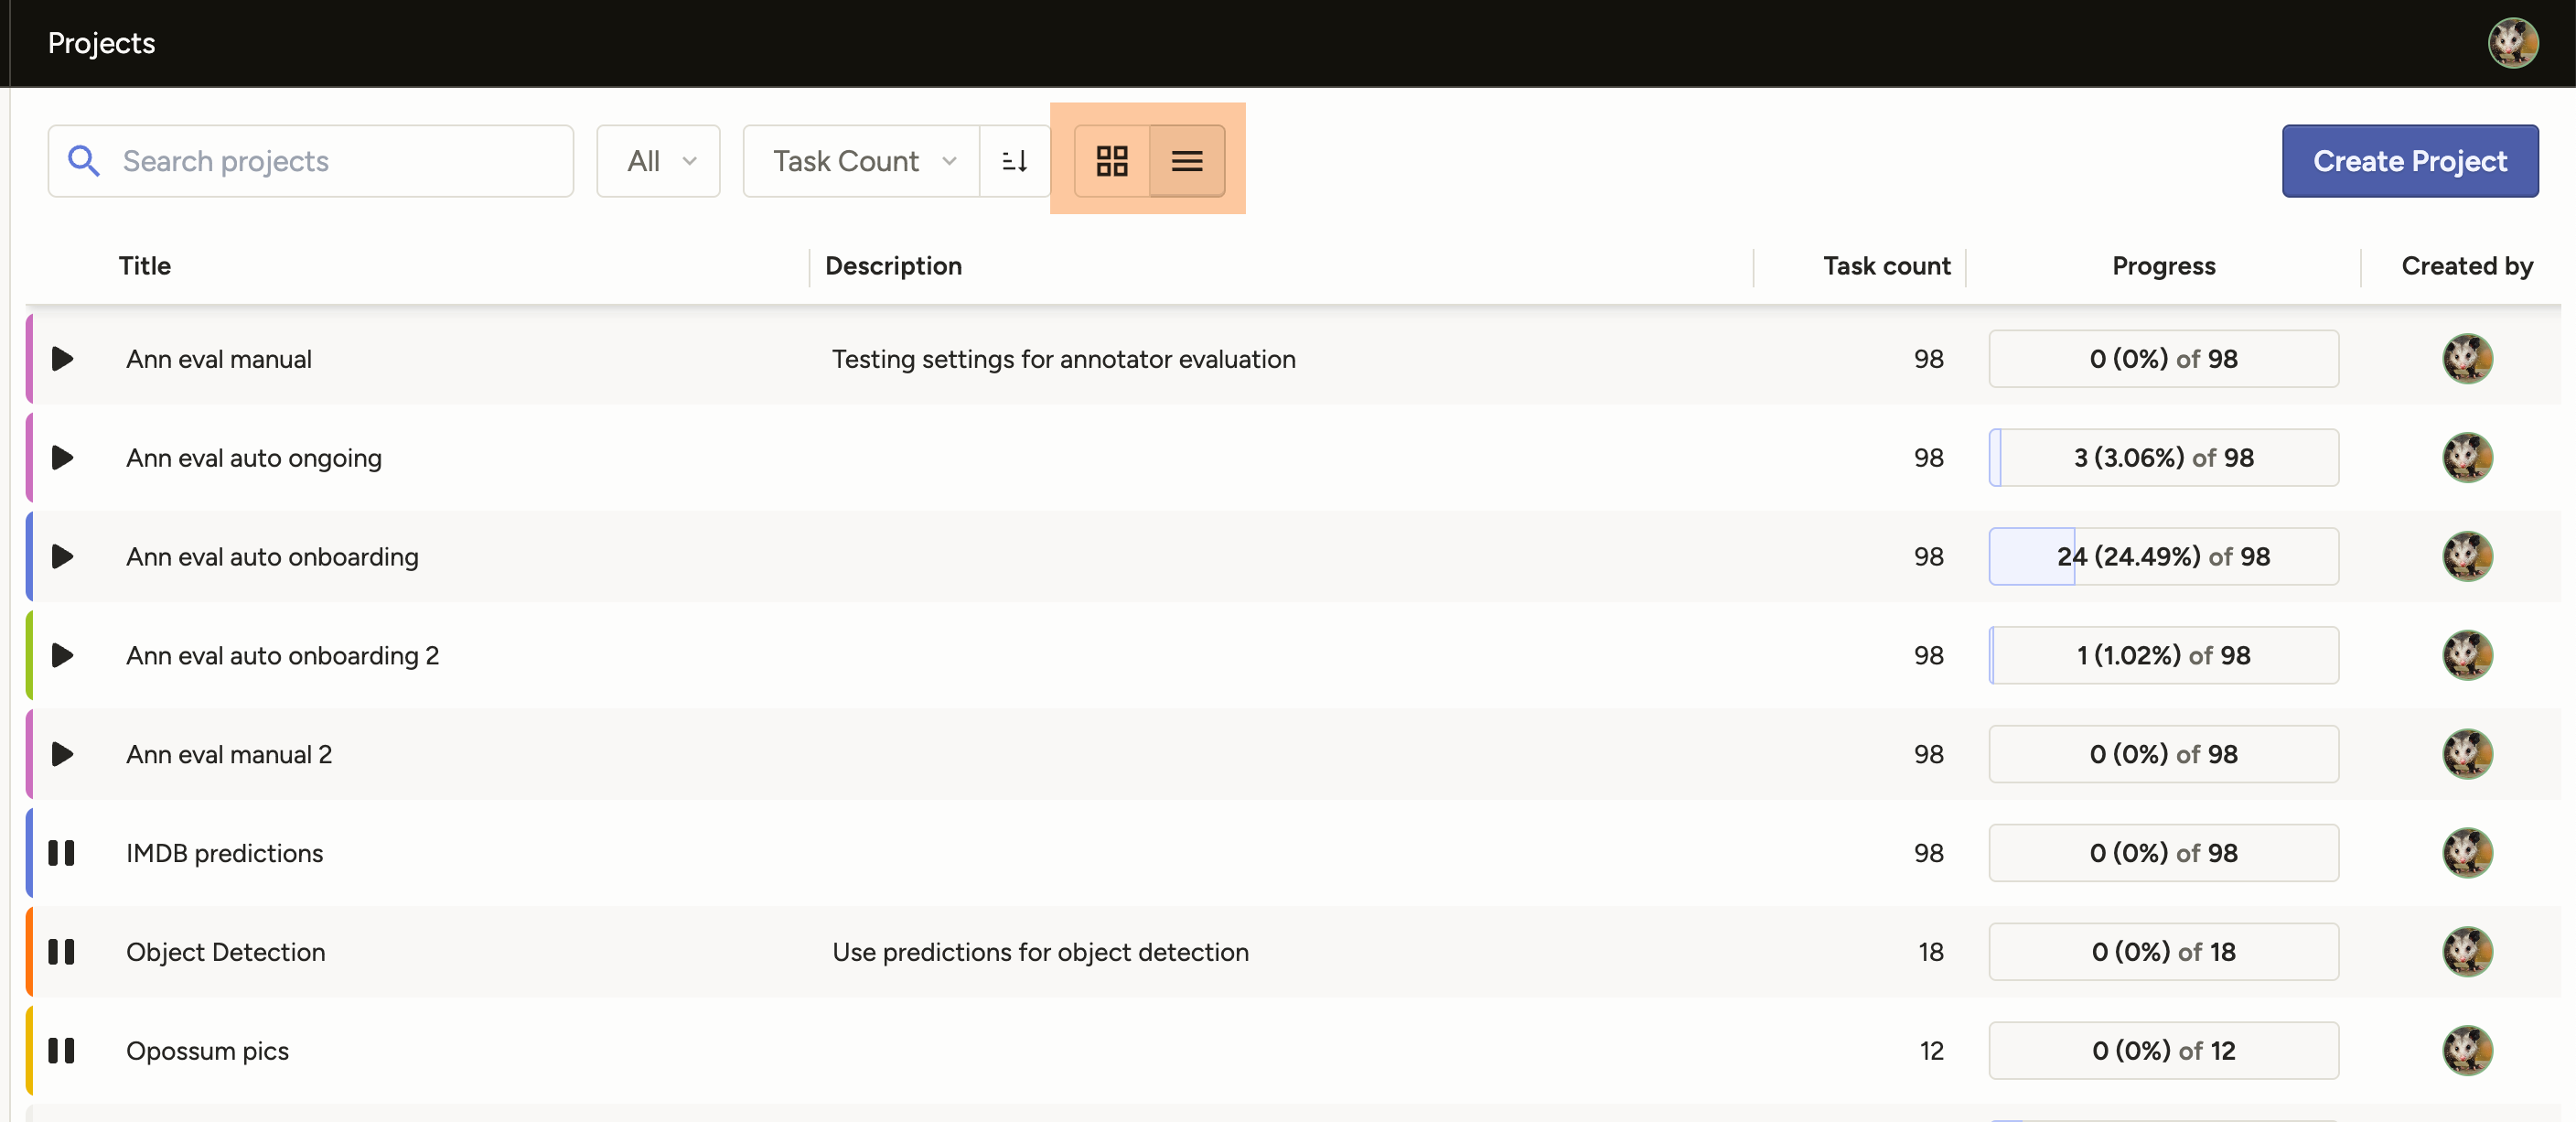The width and height of the screenshot is (2576, 1122).
Task: Open the Task Count sorting dropdown
Action: coord(858,160)
